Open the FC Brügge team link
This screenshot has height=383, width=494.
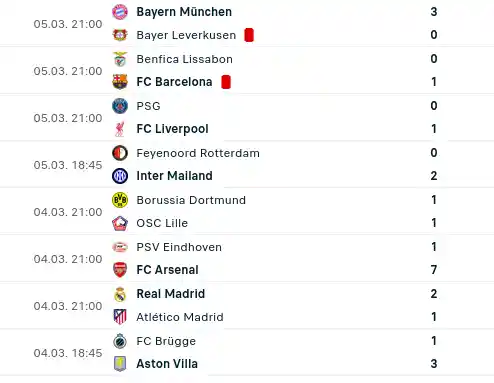166,341
